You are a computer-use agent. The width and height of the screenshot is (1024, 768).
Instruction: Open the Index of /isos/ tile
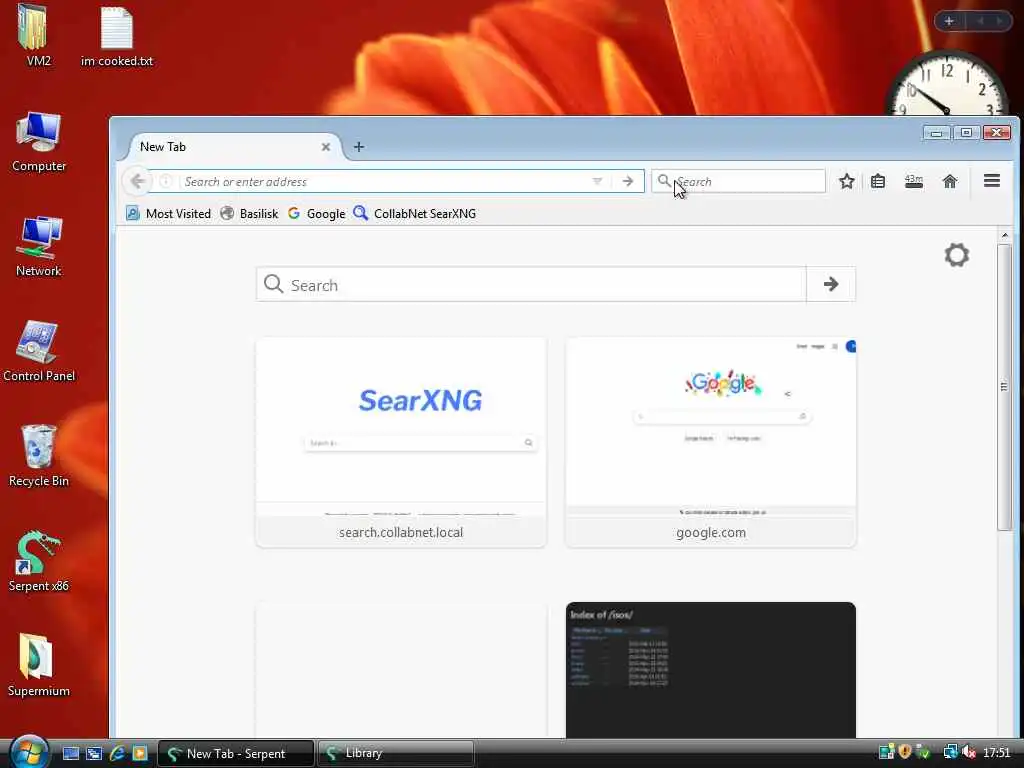711,670
